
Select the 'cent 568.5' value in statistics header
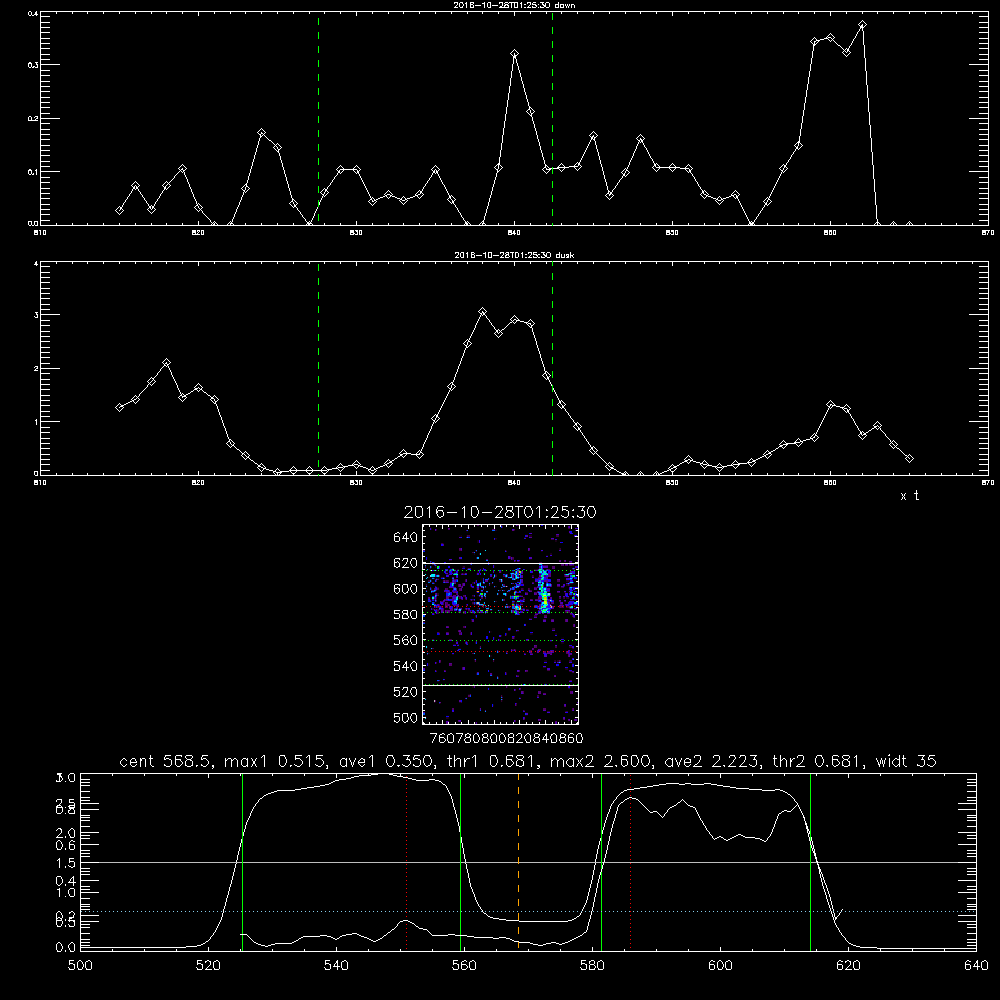[165, 761]
